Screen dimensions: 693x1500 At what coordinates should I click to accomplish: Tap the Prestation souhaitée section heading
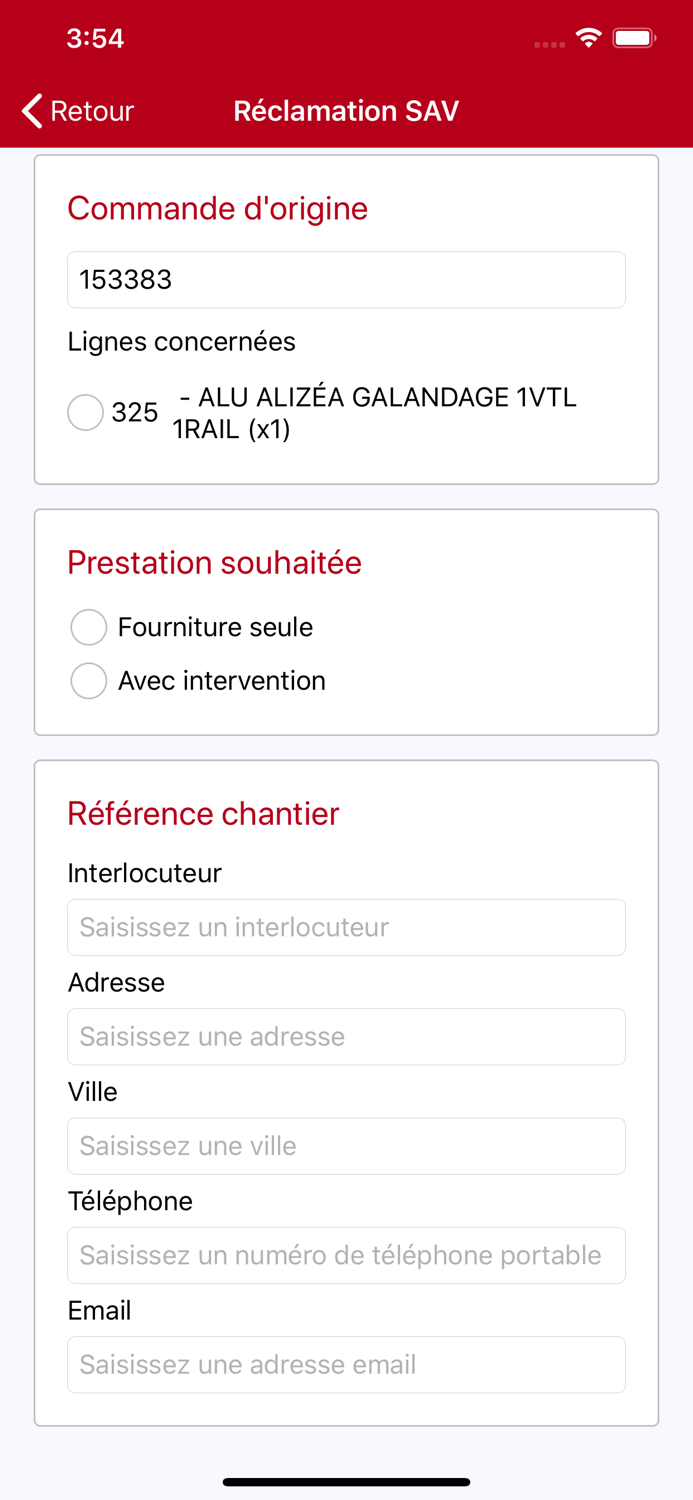click(214, 563)
